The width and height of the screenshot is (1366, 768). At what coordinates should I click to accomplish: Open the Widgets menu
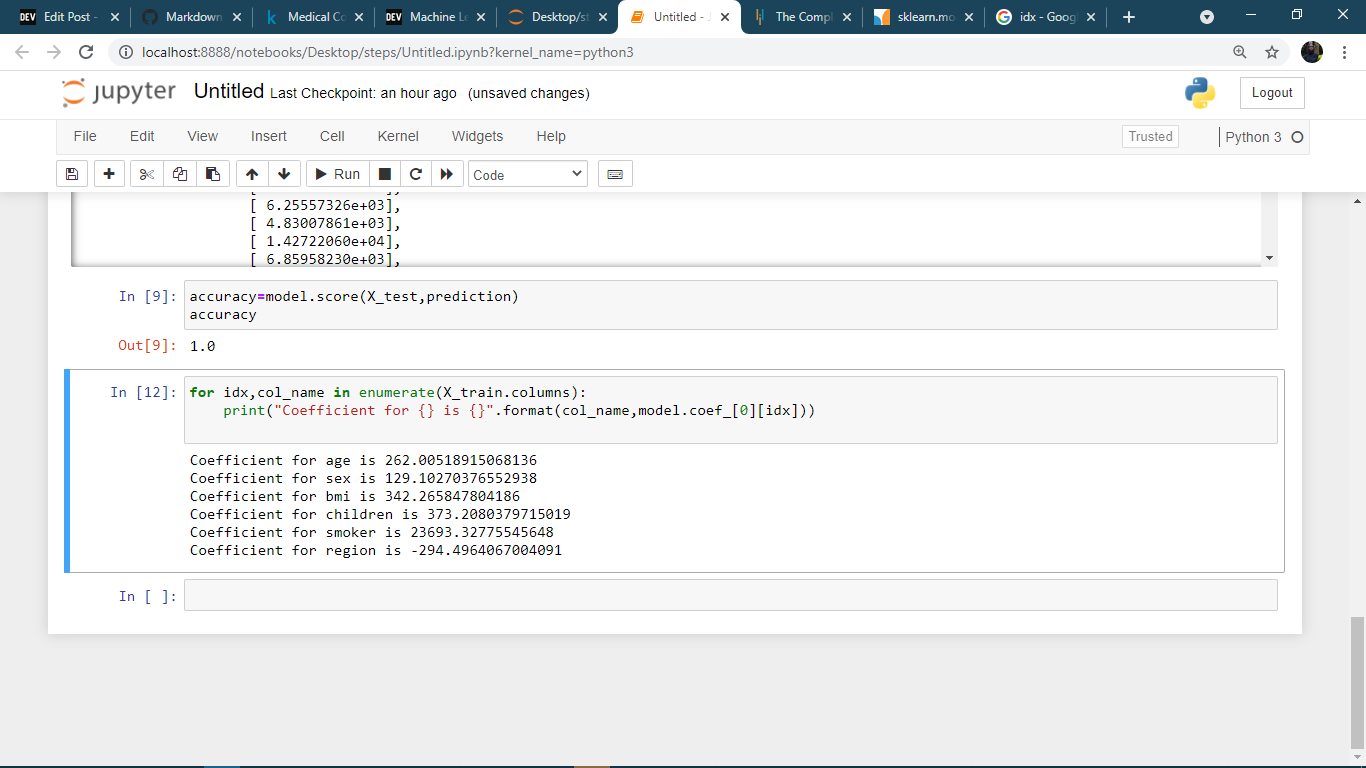[x=478, y=136]
